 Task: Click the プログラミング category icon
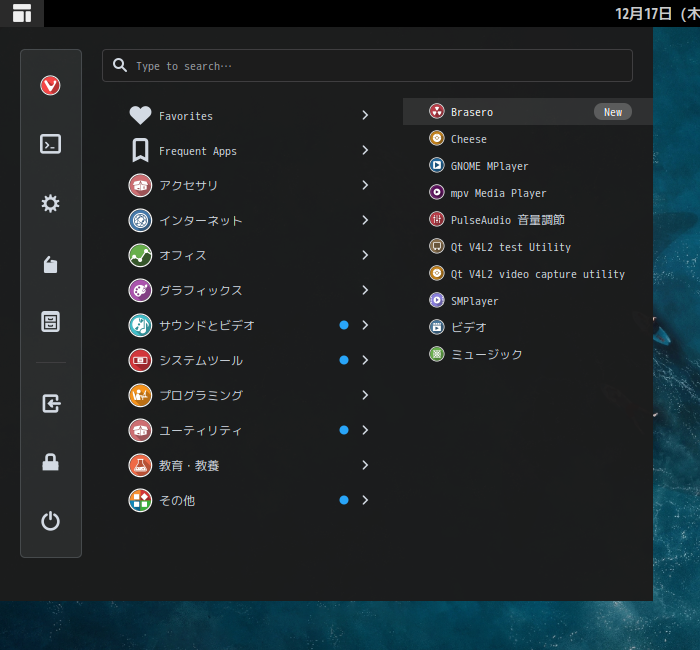pyautogui.click(x=140, y=396)
